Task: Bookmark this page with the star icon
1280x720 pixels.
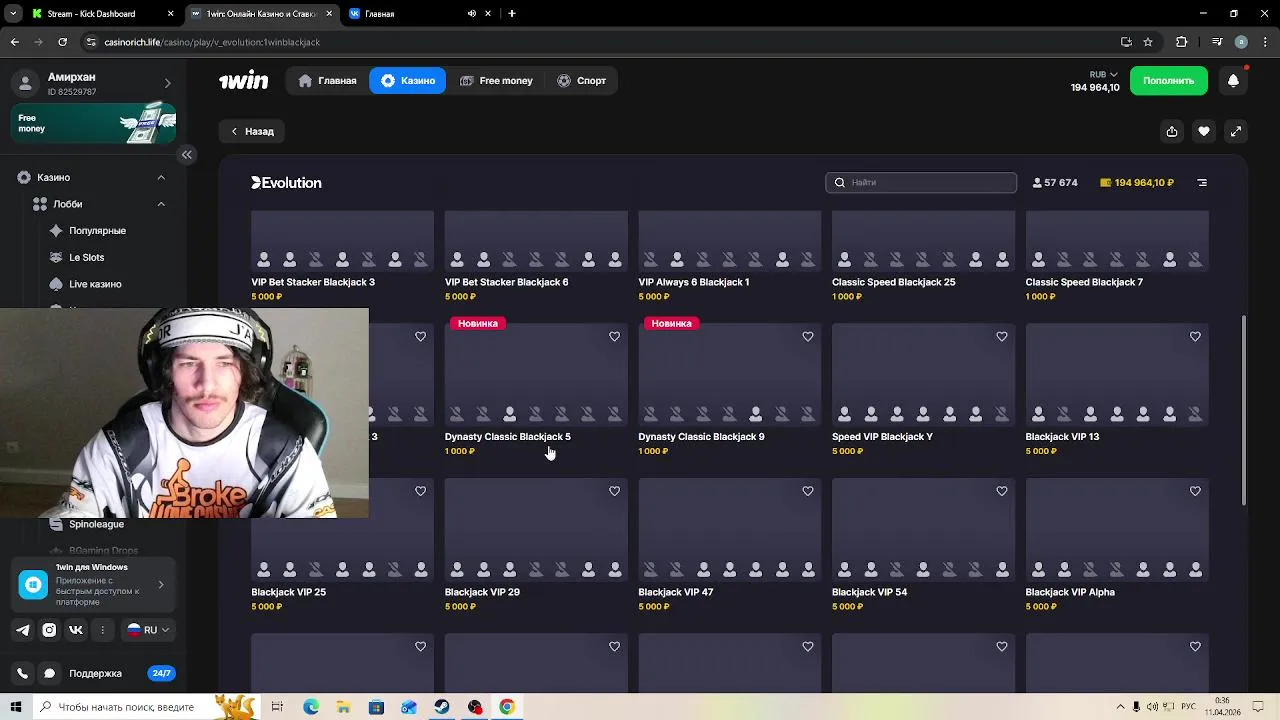Action: 1148,42
